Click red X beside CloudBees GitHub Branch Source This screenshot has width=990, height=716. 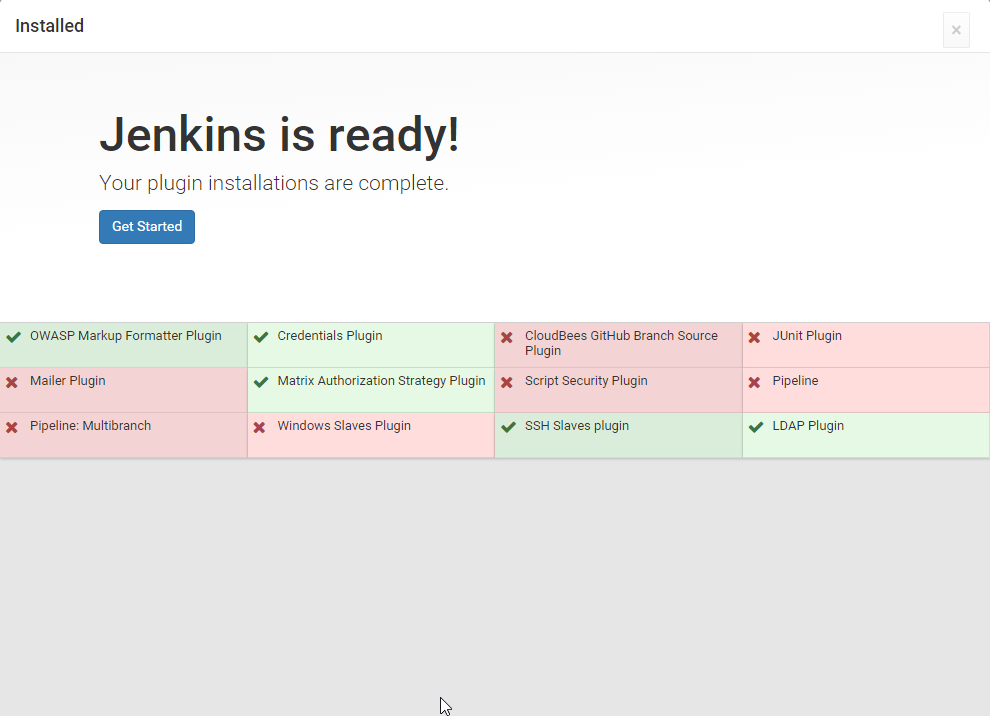tap(507, 338)
